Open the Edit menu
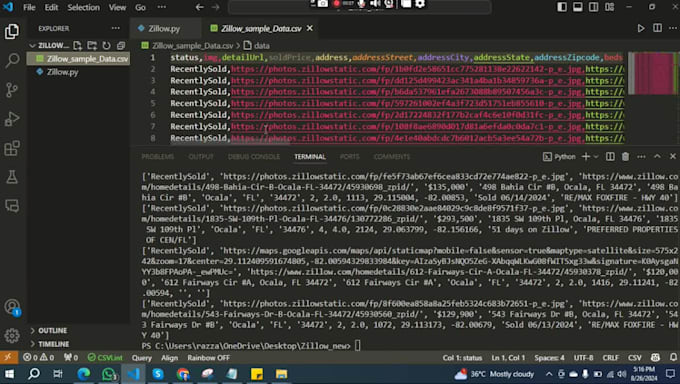This screenshot has width=680, height=384. click(x=51, y=7)
